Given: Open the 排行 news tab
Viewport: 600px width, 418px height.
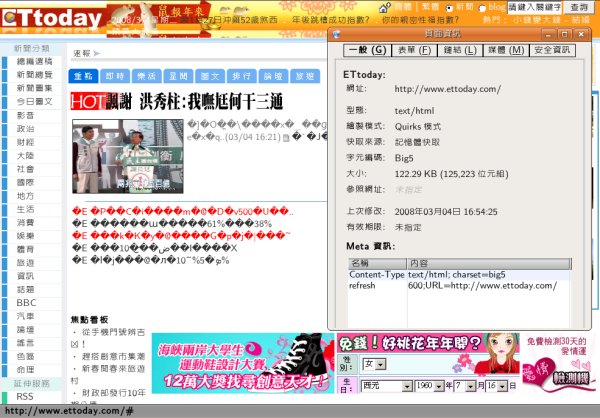Looking at the screenshot, I should pyautogui.click(x=242, y=76).
